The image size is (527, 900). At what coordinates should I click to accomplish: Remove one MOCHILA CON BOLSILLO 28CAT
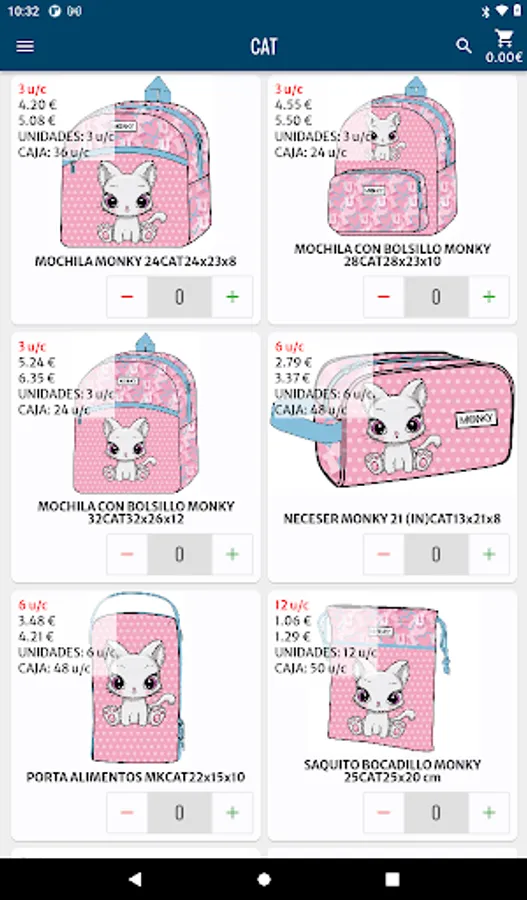coord(384,297)
